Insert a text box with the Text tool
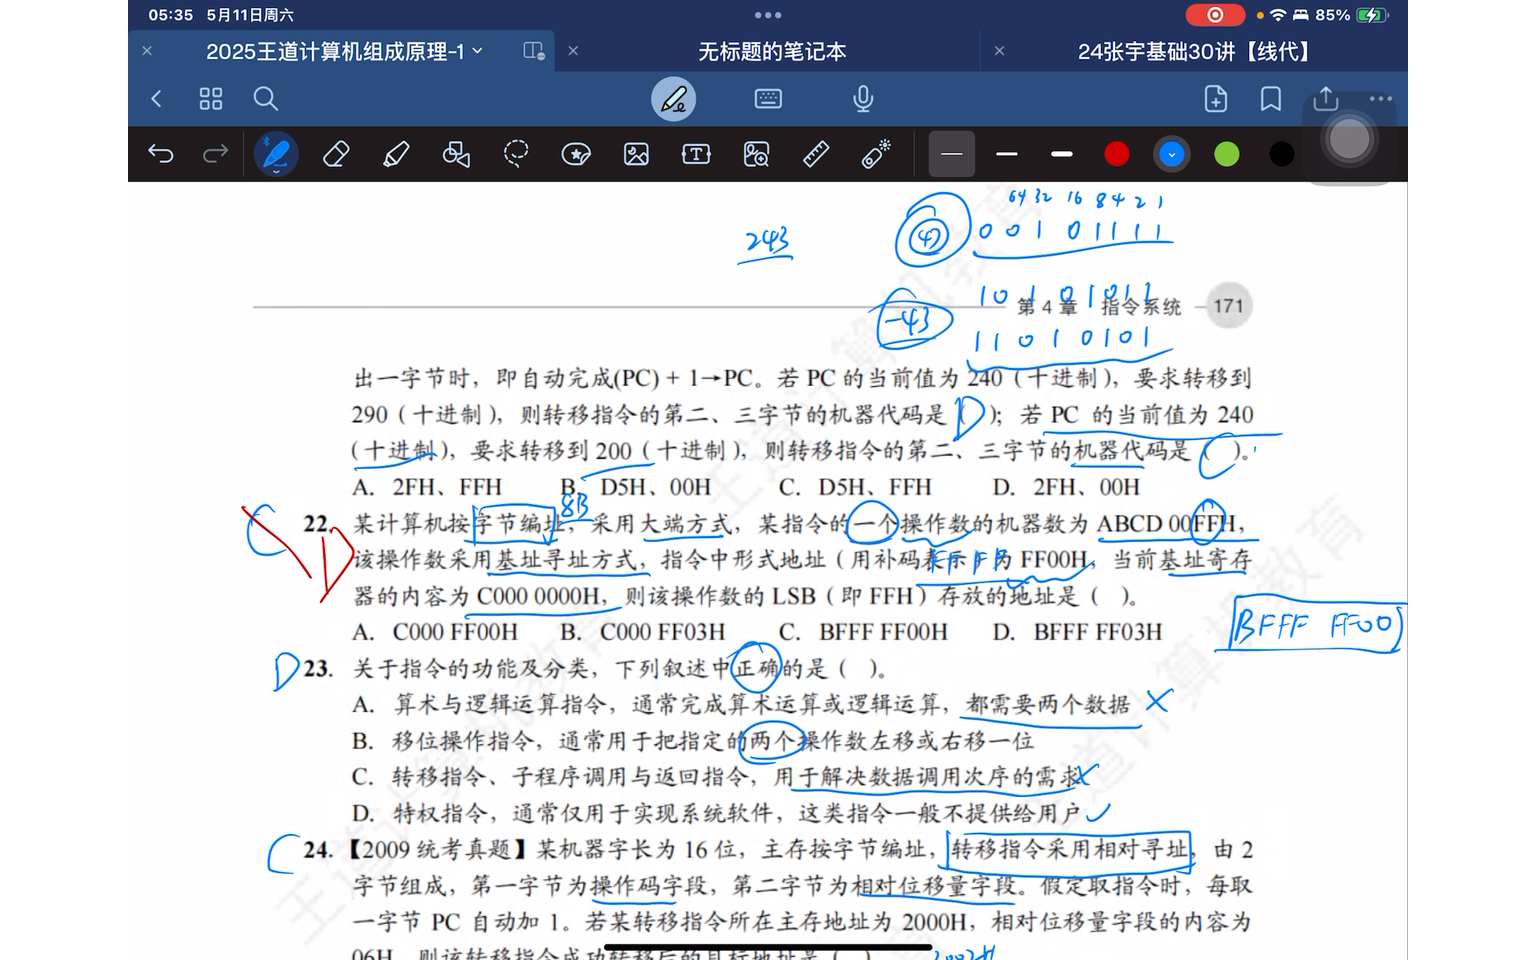The width and height of the screenshot is (1536, 960). coord(696,154)
